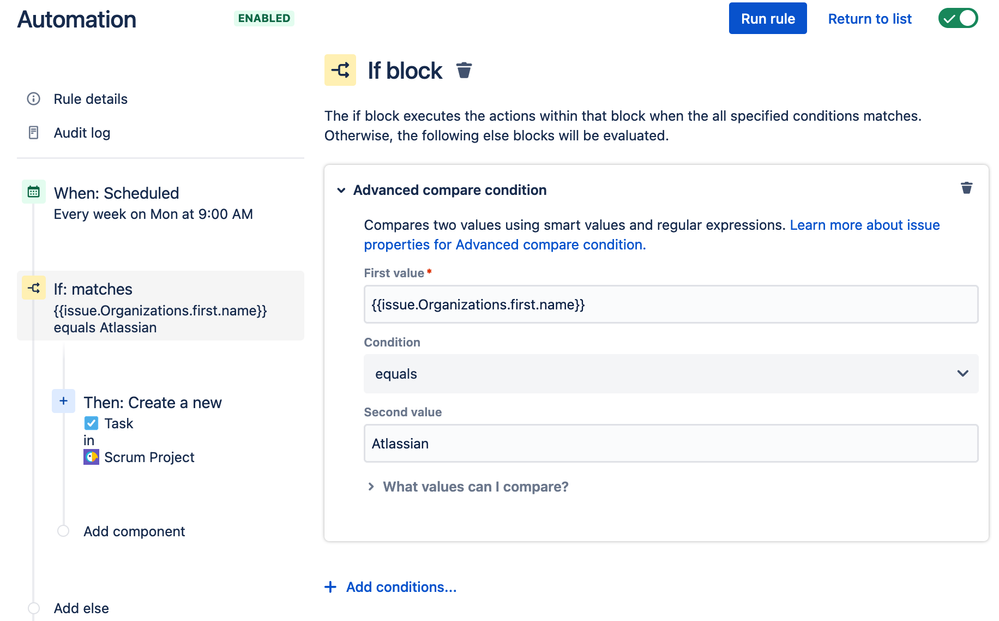This screenshot has width=999, height=621.
Task: Delete the Advanced compare condition via trash icon
Action: [967, 188]
